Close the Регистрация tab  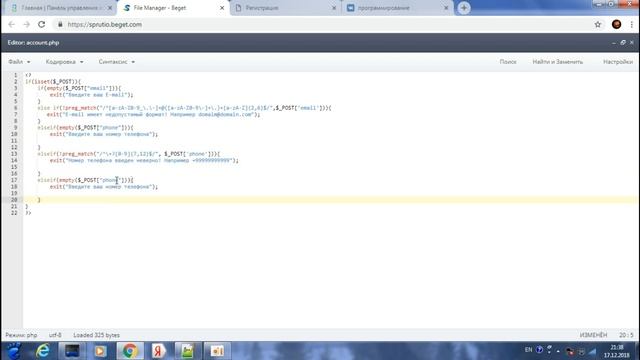click(x=334, y=8)
